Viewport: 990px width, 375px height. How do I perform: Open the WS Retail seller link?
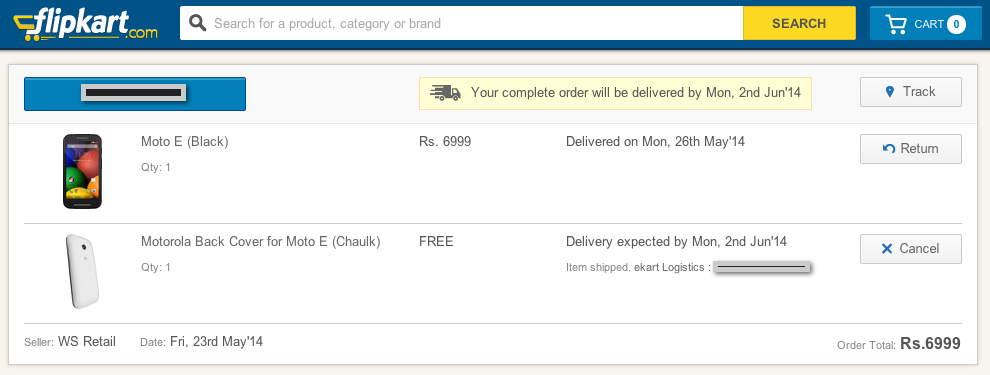point(86,342)
